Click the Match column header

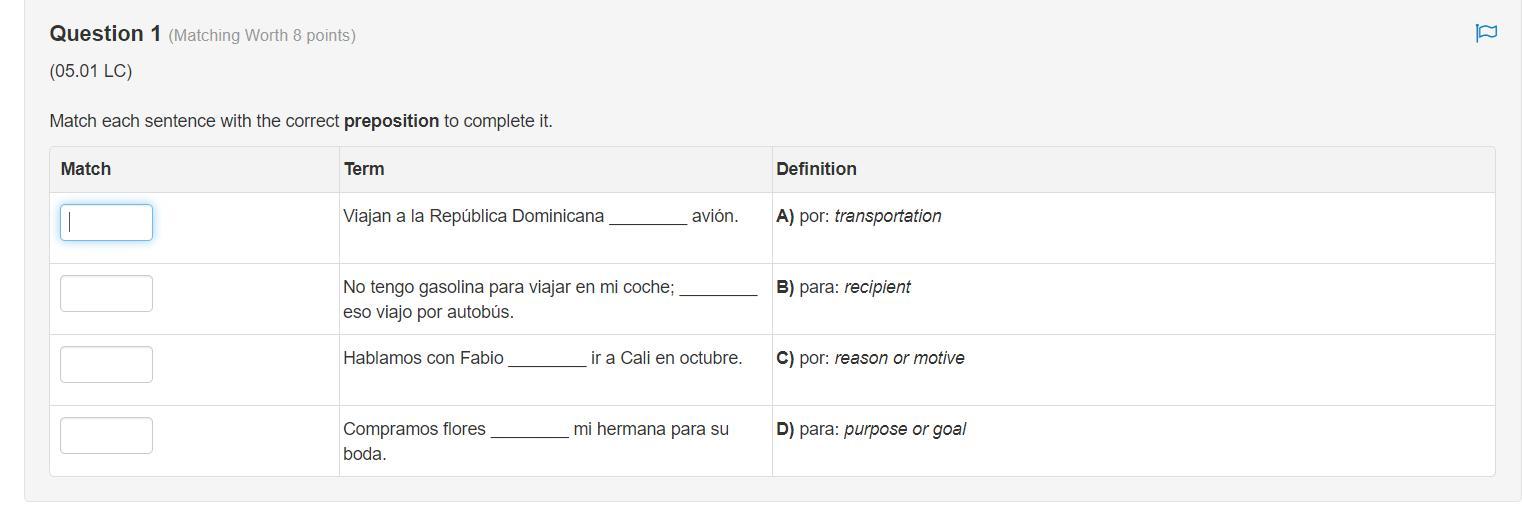point(86,169)
